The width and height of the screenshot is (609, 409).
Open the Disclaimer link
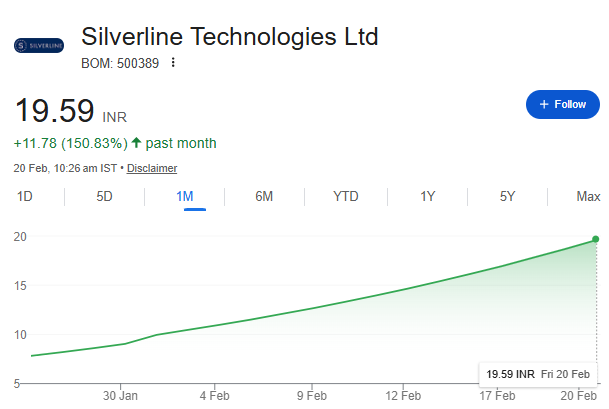tap(152, 168)
